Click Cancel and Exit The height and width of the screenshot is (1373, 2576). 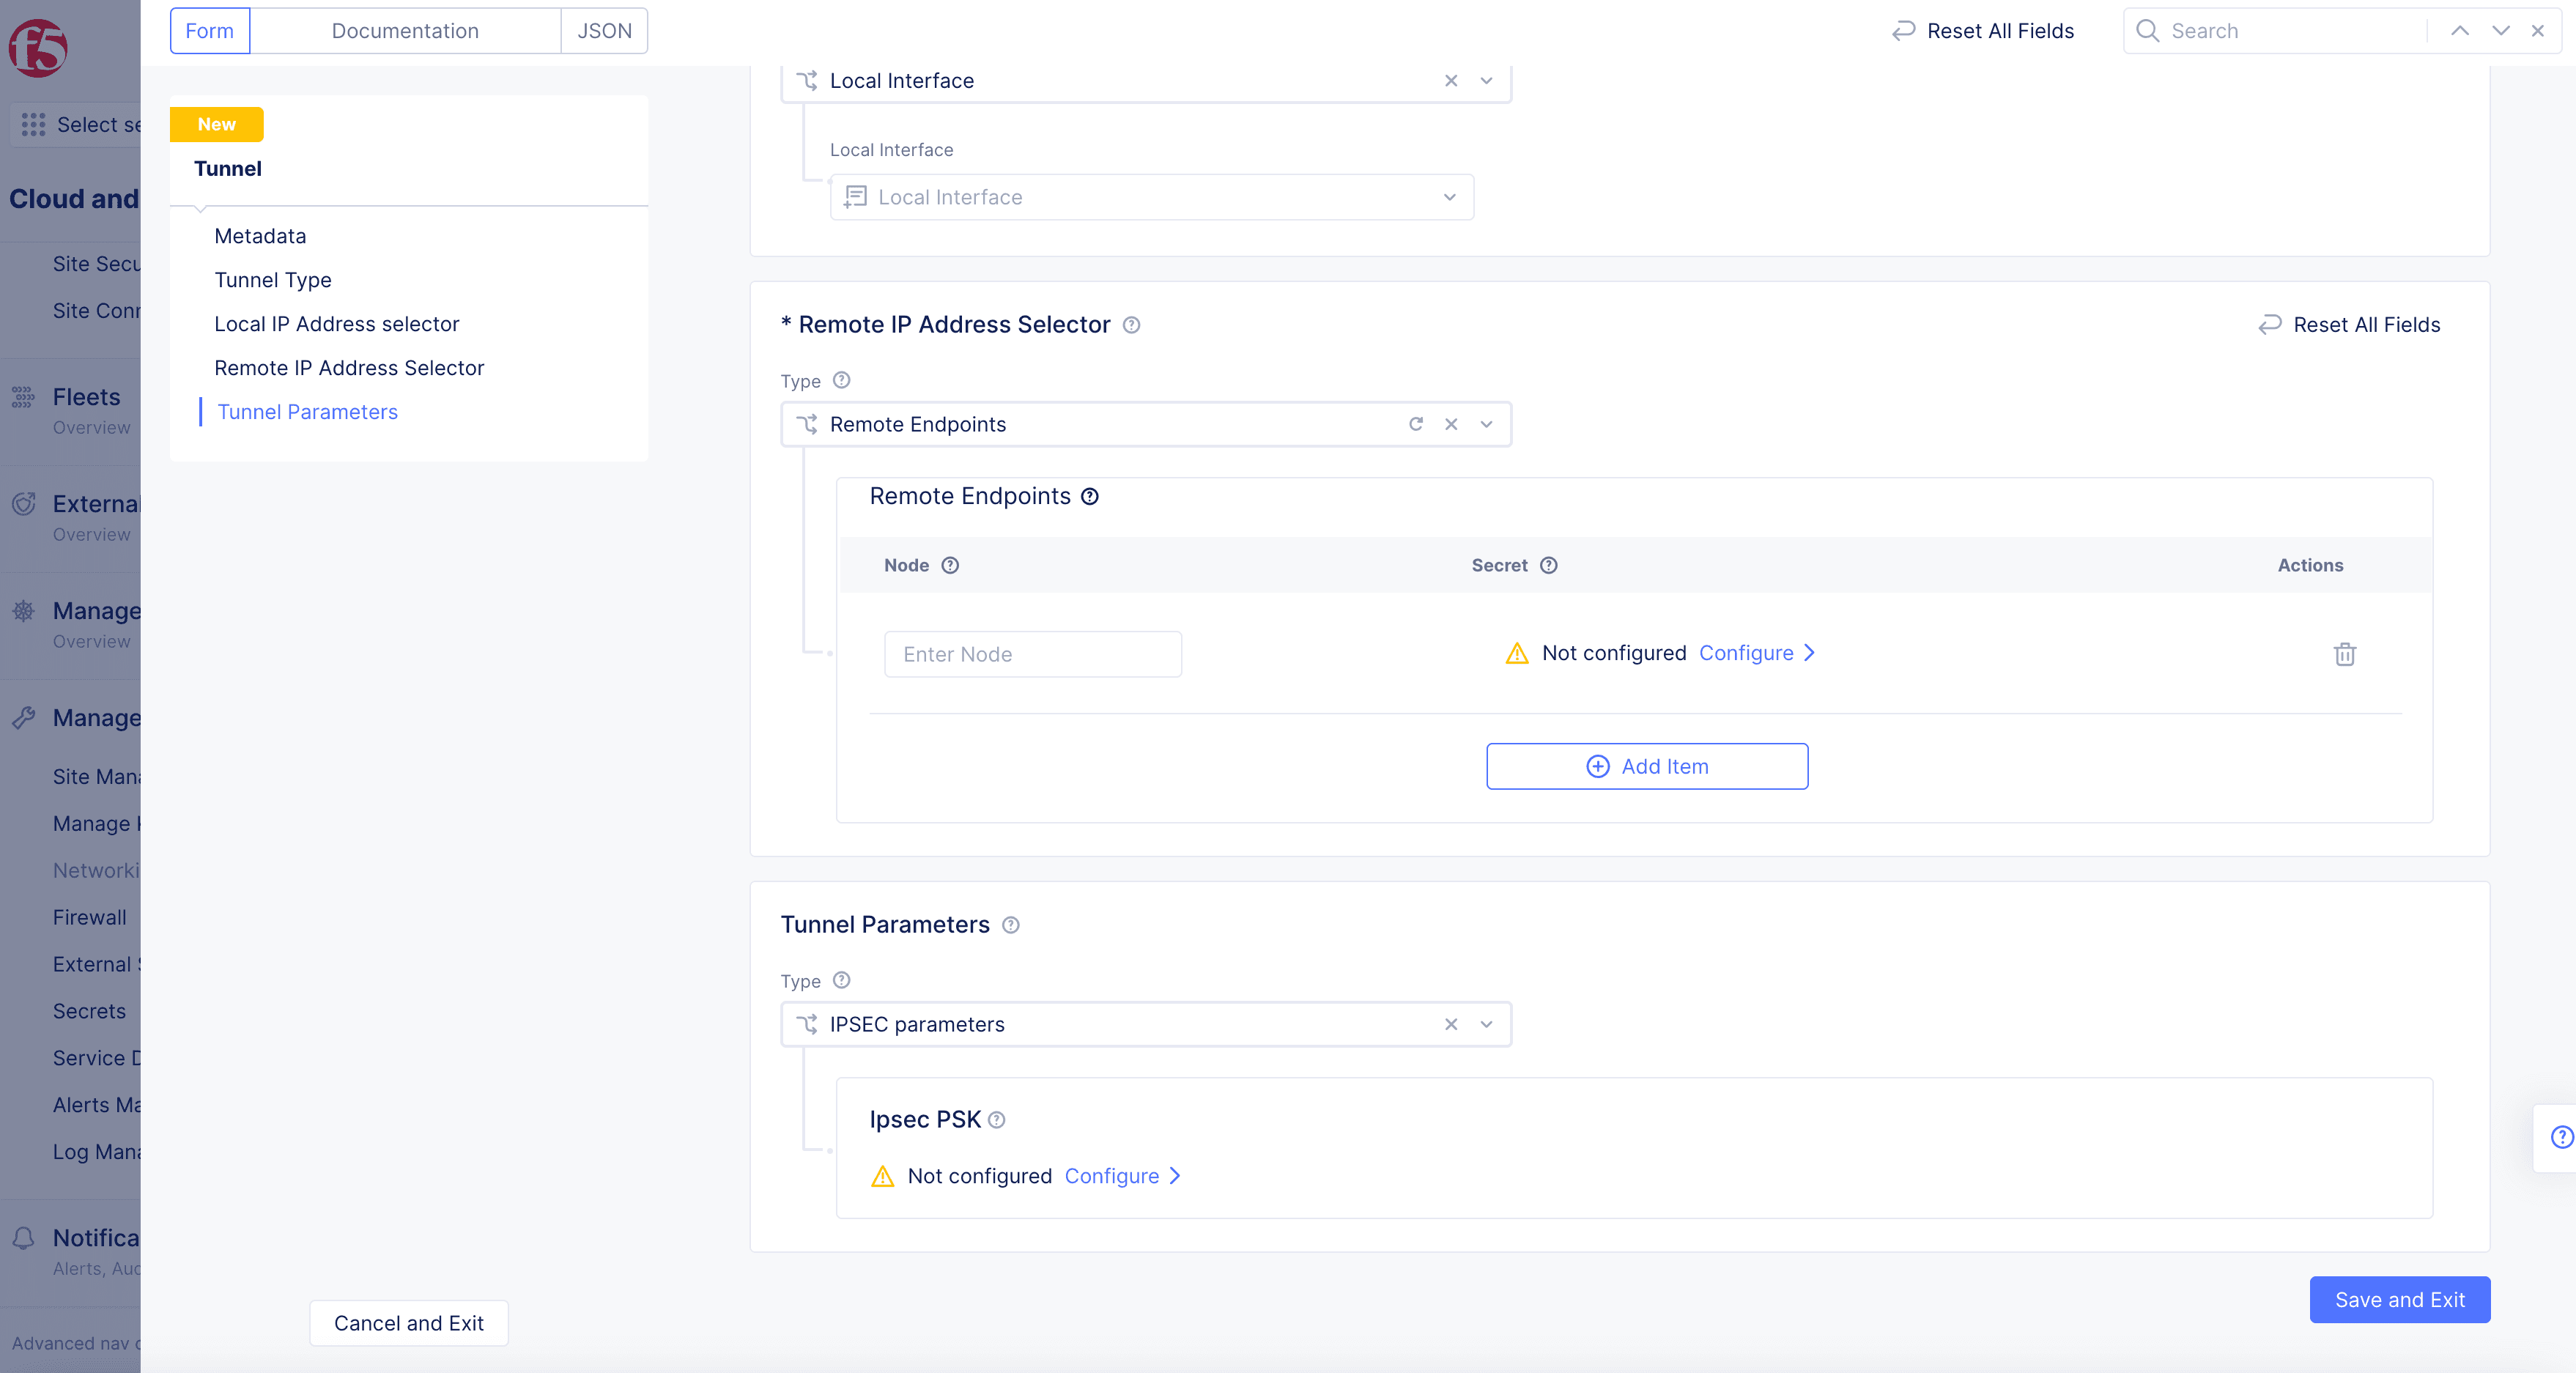click(409, 1323)
